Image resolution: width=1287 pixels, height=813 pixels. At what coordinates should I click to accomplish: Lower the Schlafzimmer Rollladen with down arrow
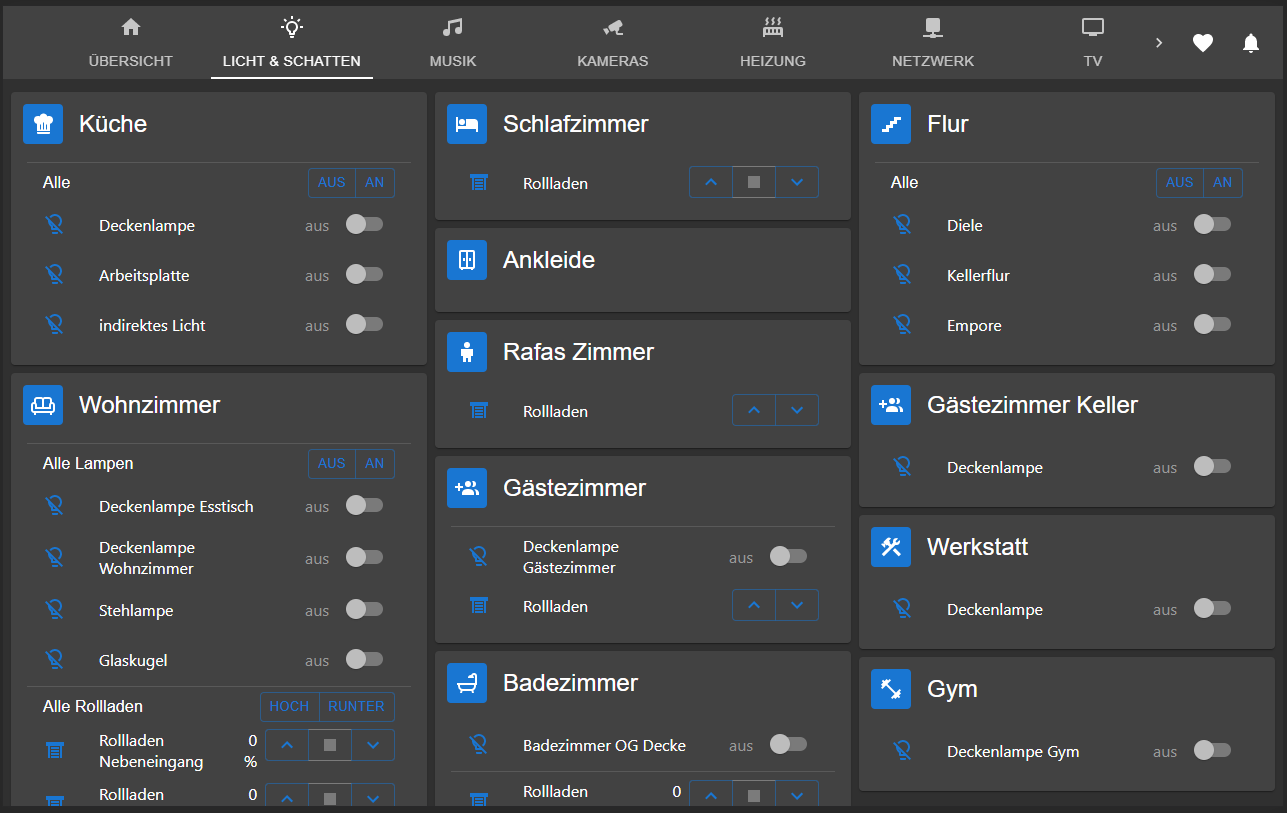pyautogui.click(x=797, y=182)
